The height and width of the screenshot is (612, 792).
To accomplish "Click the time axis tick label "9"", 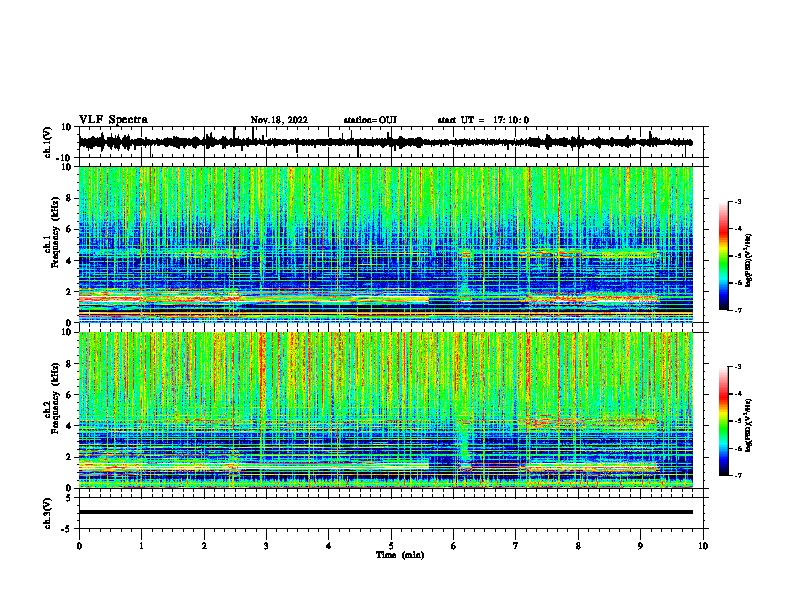I will pos(640,546).
